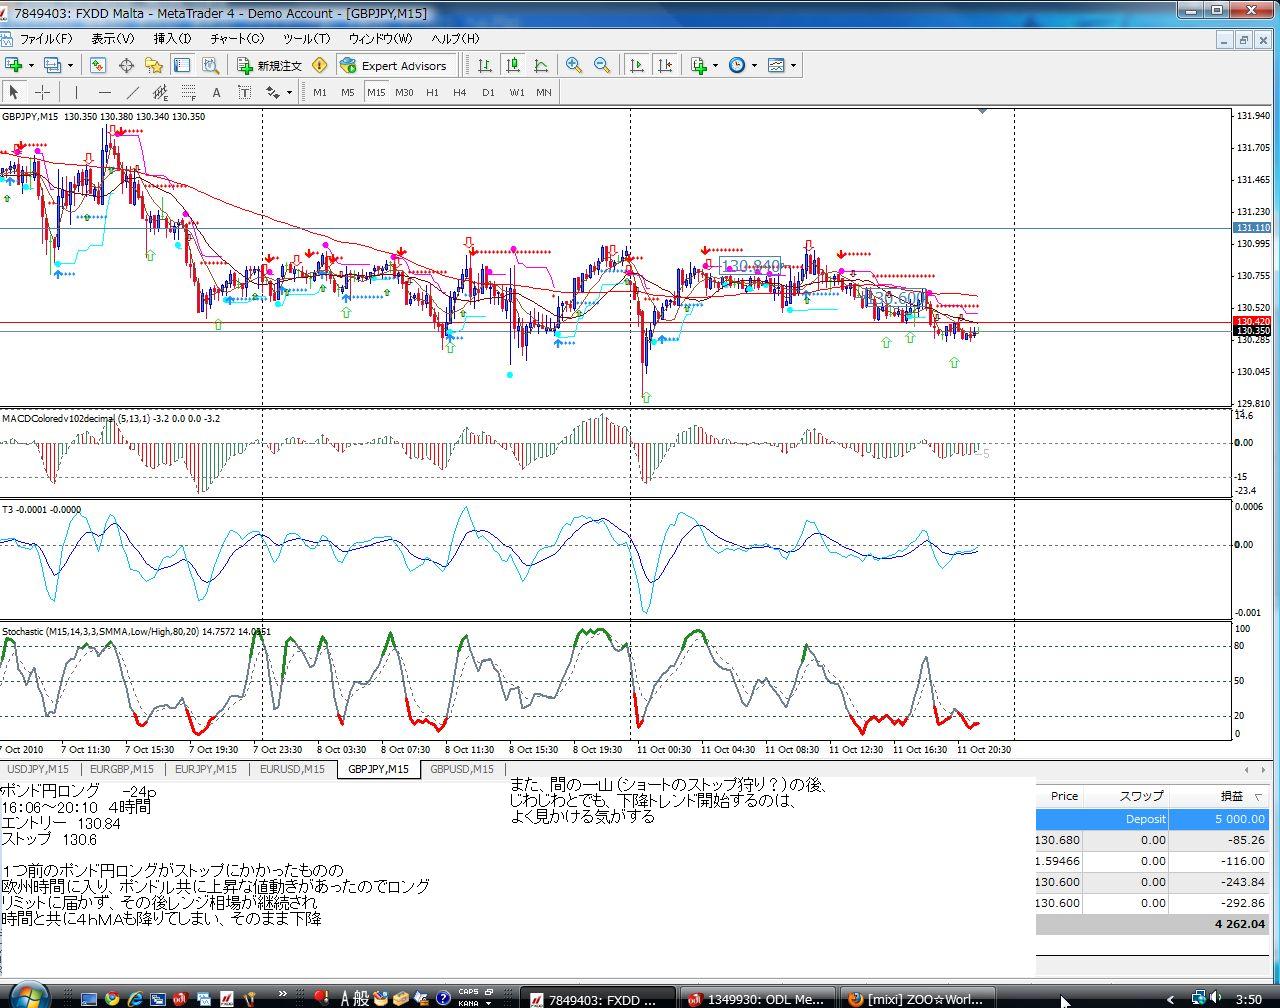Viewport: 1280px width, 1008px height.
Task: Switch to the EURUSD,M15 chart tab
Action: point(292,769)
